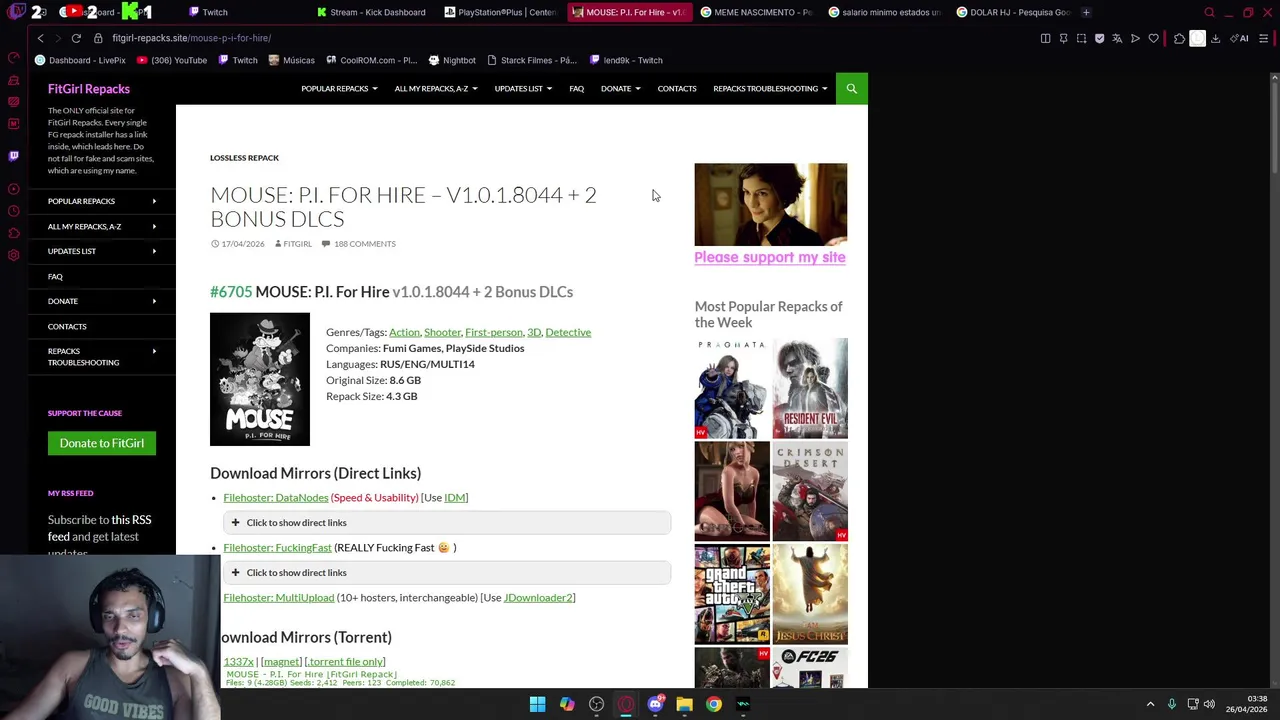Open the Crimson Desert repack thumbnail

coord(810,491)
